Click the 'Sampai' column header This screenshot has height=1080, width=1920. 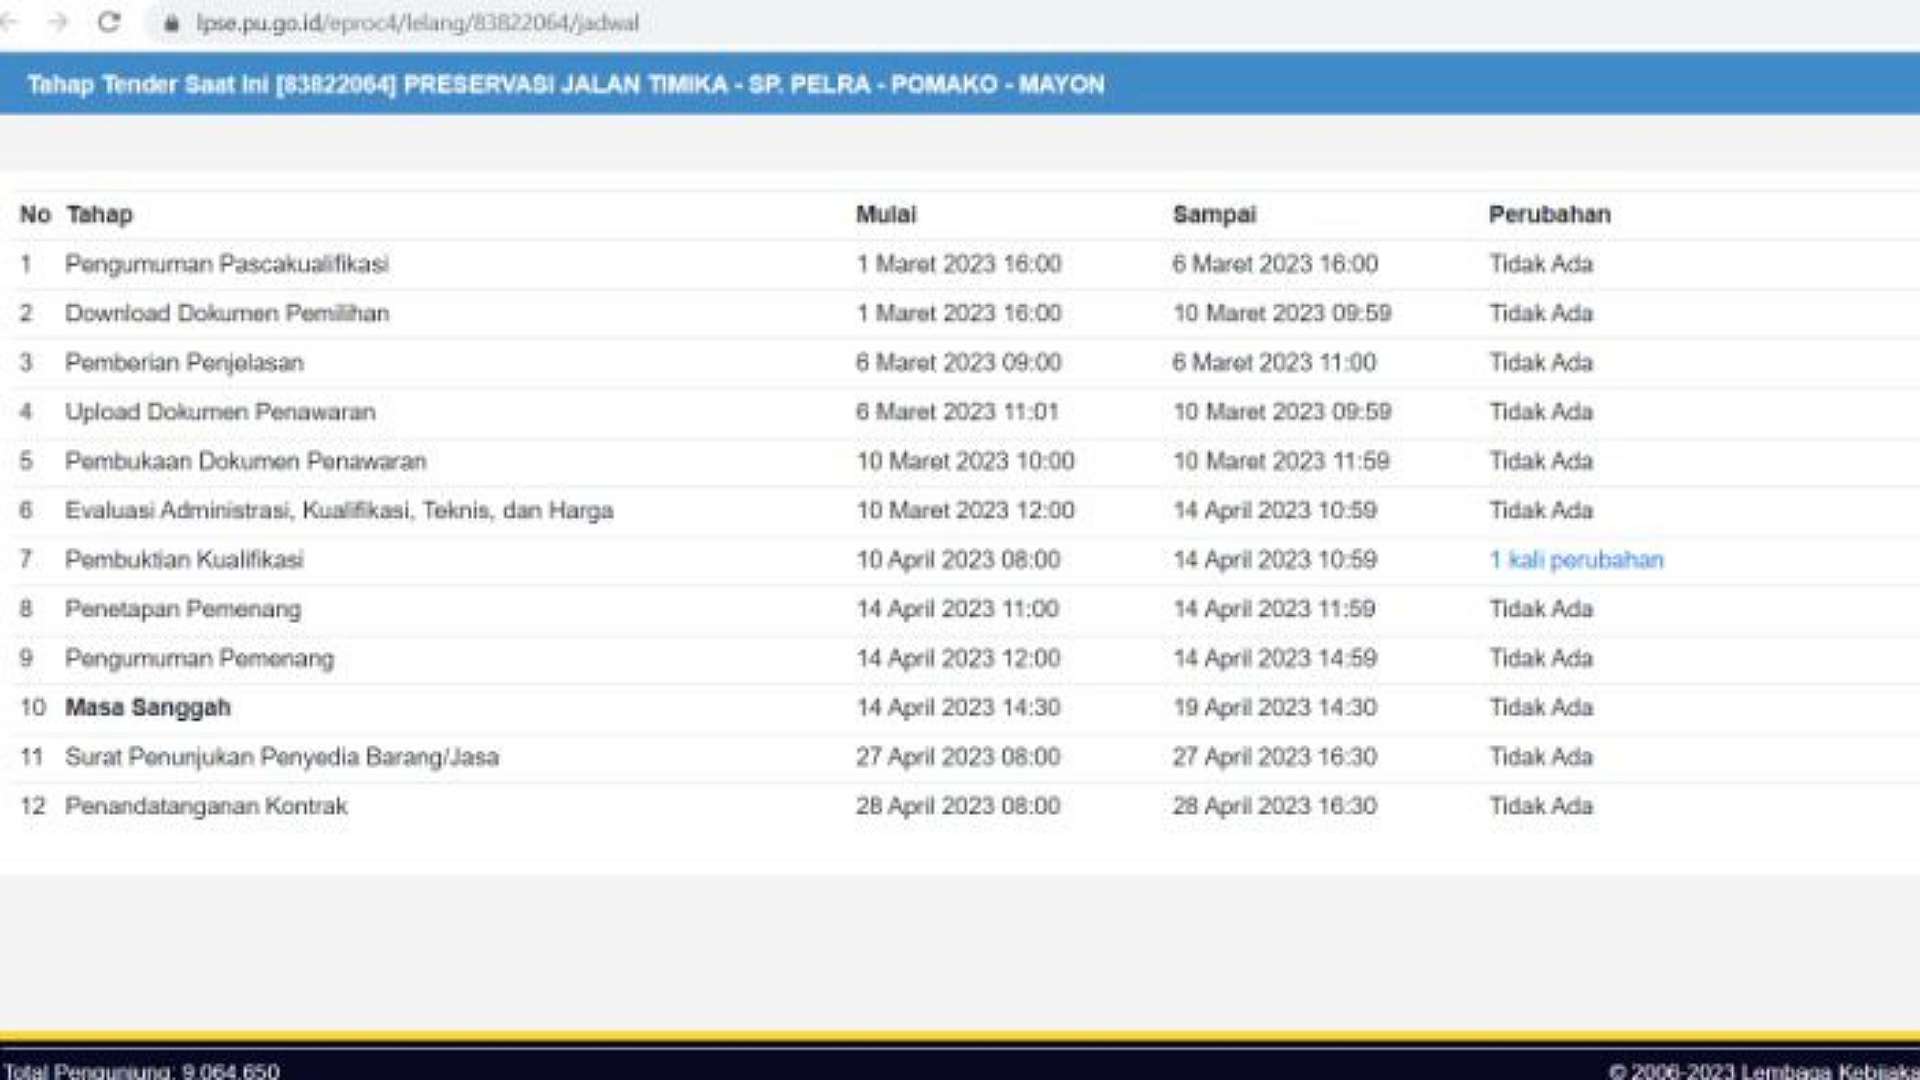[x=1213, y=214]
